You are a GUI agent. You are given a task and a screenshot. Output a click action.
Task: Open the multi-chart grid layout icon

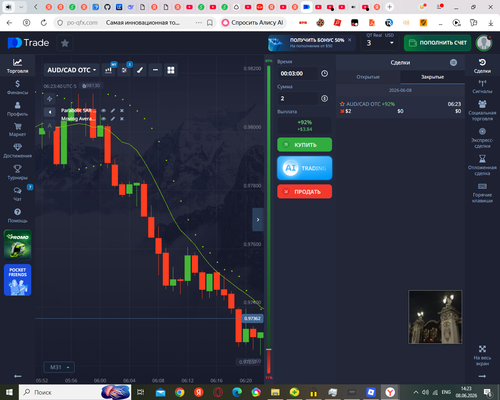171,70
